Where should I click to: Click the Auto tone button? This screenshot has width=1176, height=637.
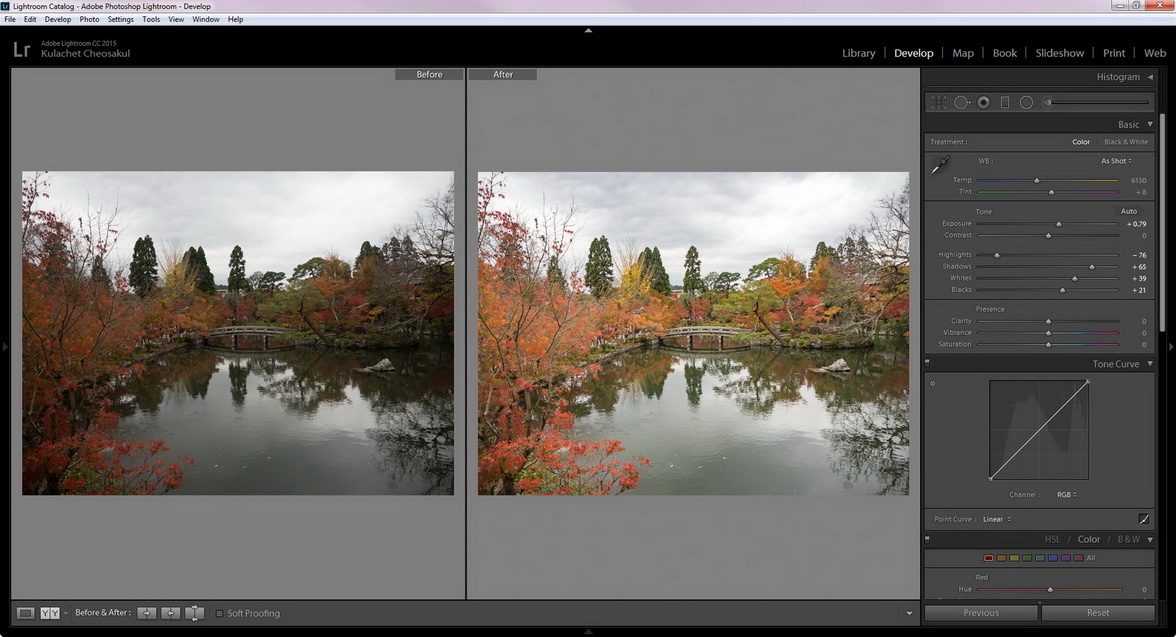click(1129, 211)
